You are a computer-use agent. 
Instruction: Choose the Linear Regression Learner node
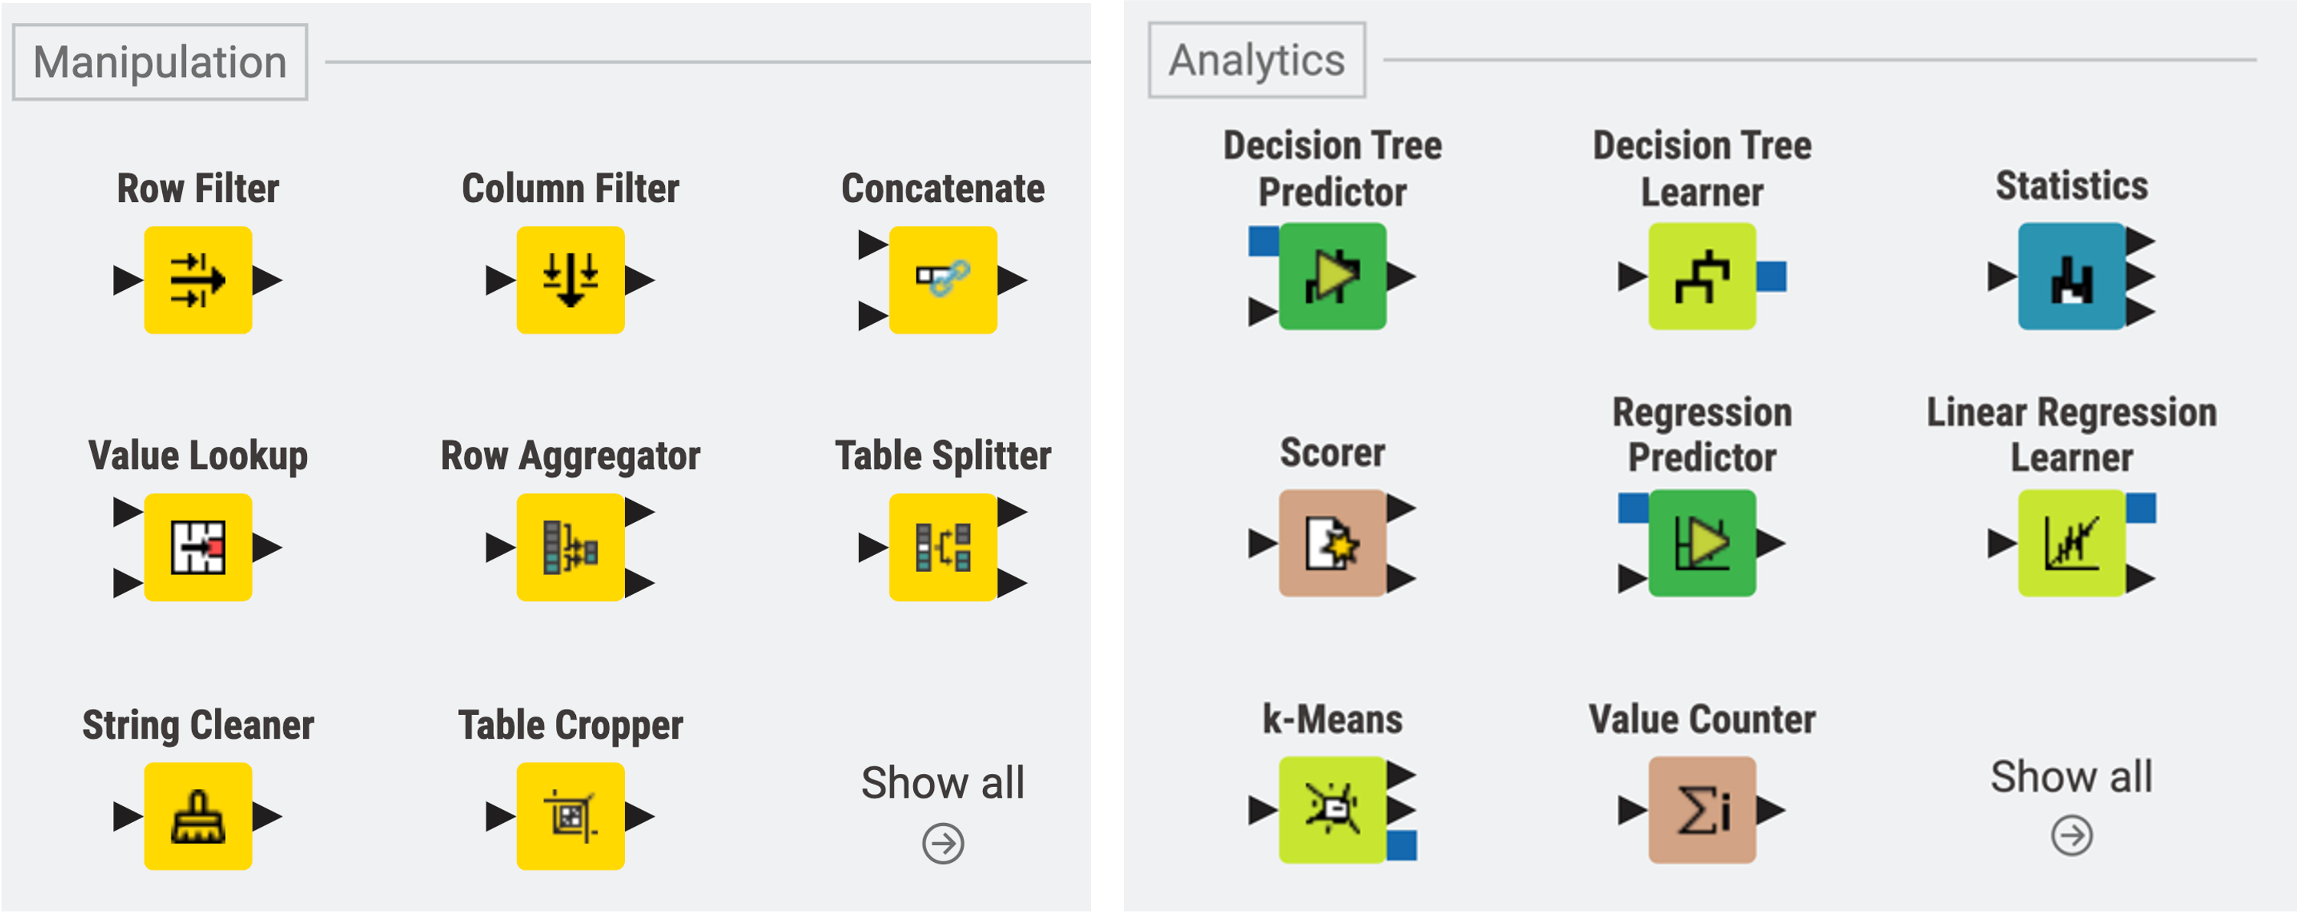[x=2071, y=543]
